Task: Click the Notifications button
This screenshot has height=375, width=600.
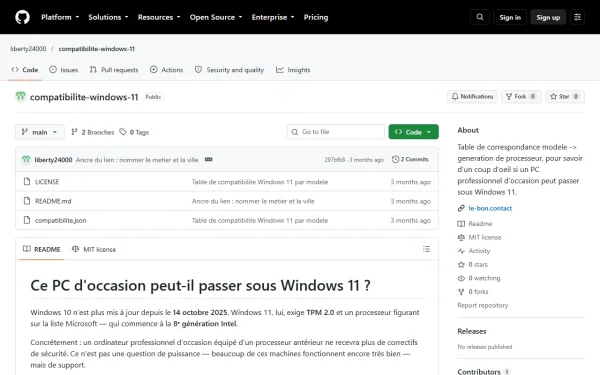Action: click(x=473, y=96)
